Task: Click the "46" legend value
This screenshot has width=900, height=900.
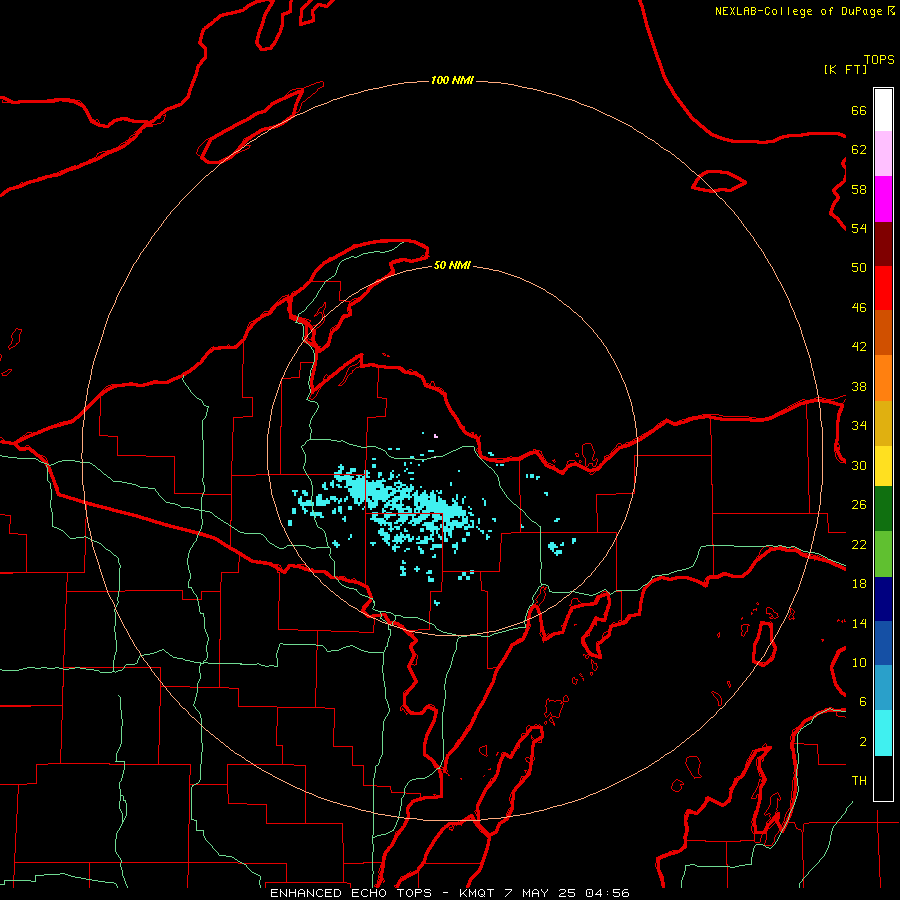Action: pyautogui.click(x=859, y=308)
